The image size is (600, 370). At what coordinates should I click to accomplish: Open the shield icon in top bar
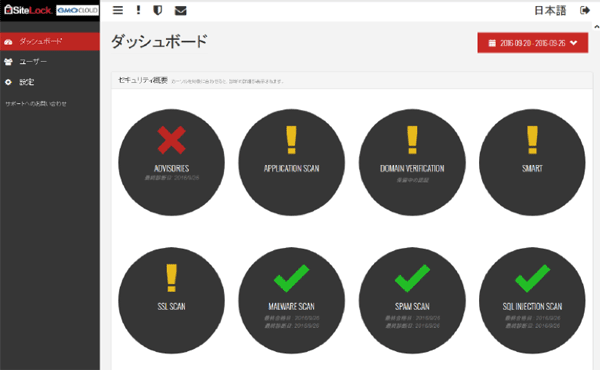pos(158,10)
